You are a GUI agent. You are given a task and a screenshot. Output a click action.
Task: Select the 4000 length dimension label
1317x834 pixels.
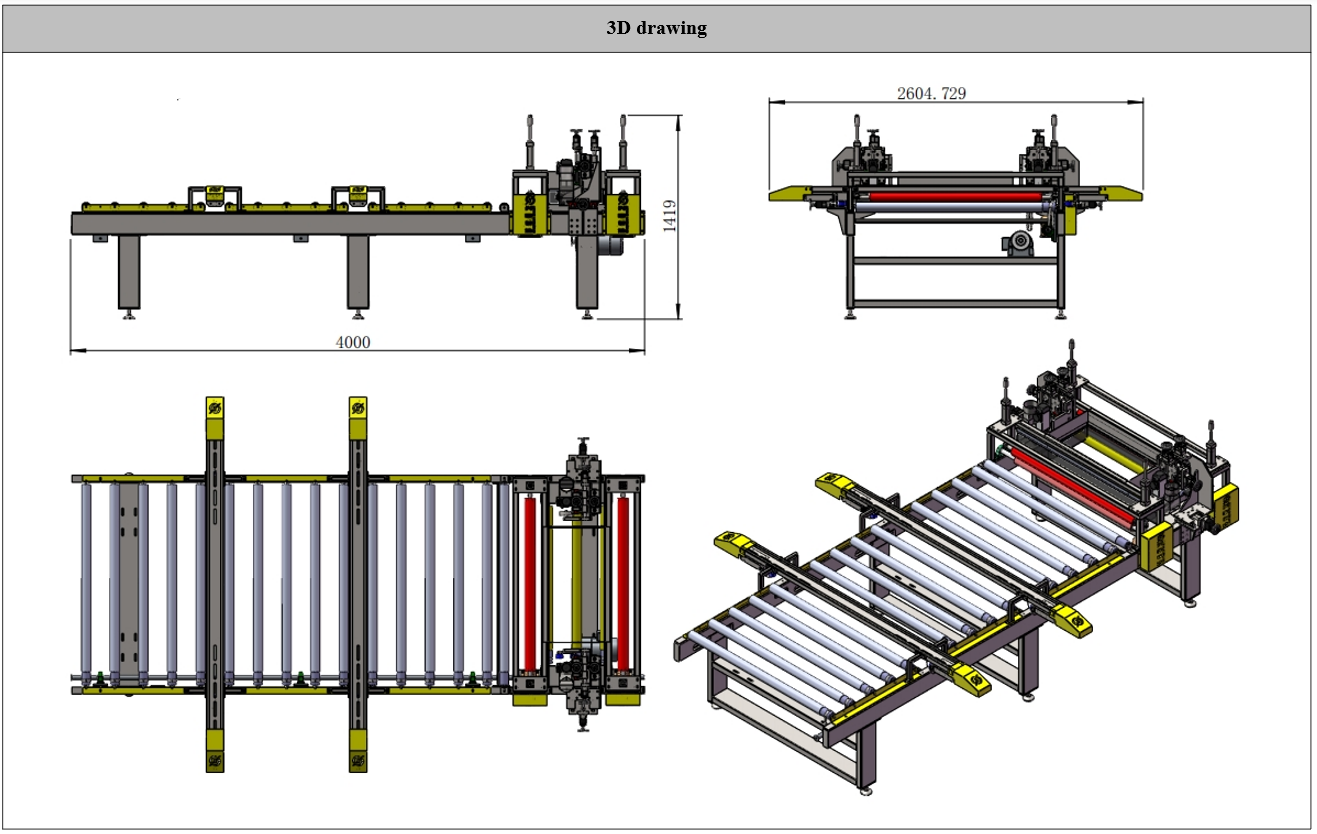point(352,342)
